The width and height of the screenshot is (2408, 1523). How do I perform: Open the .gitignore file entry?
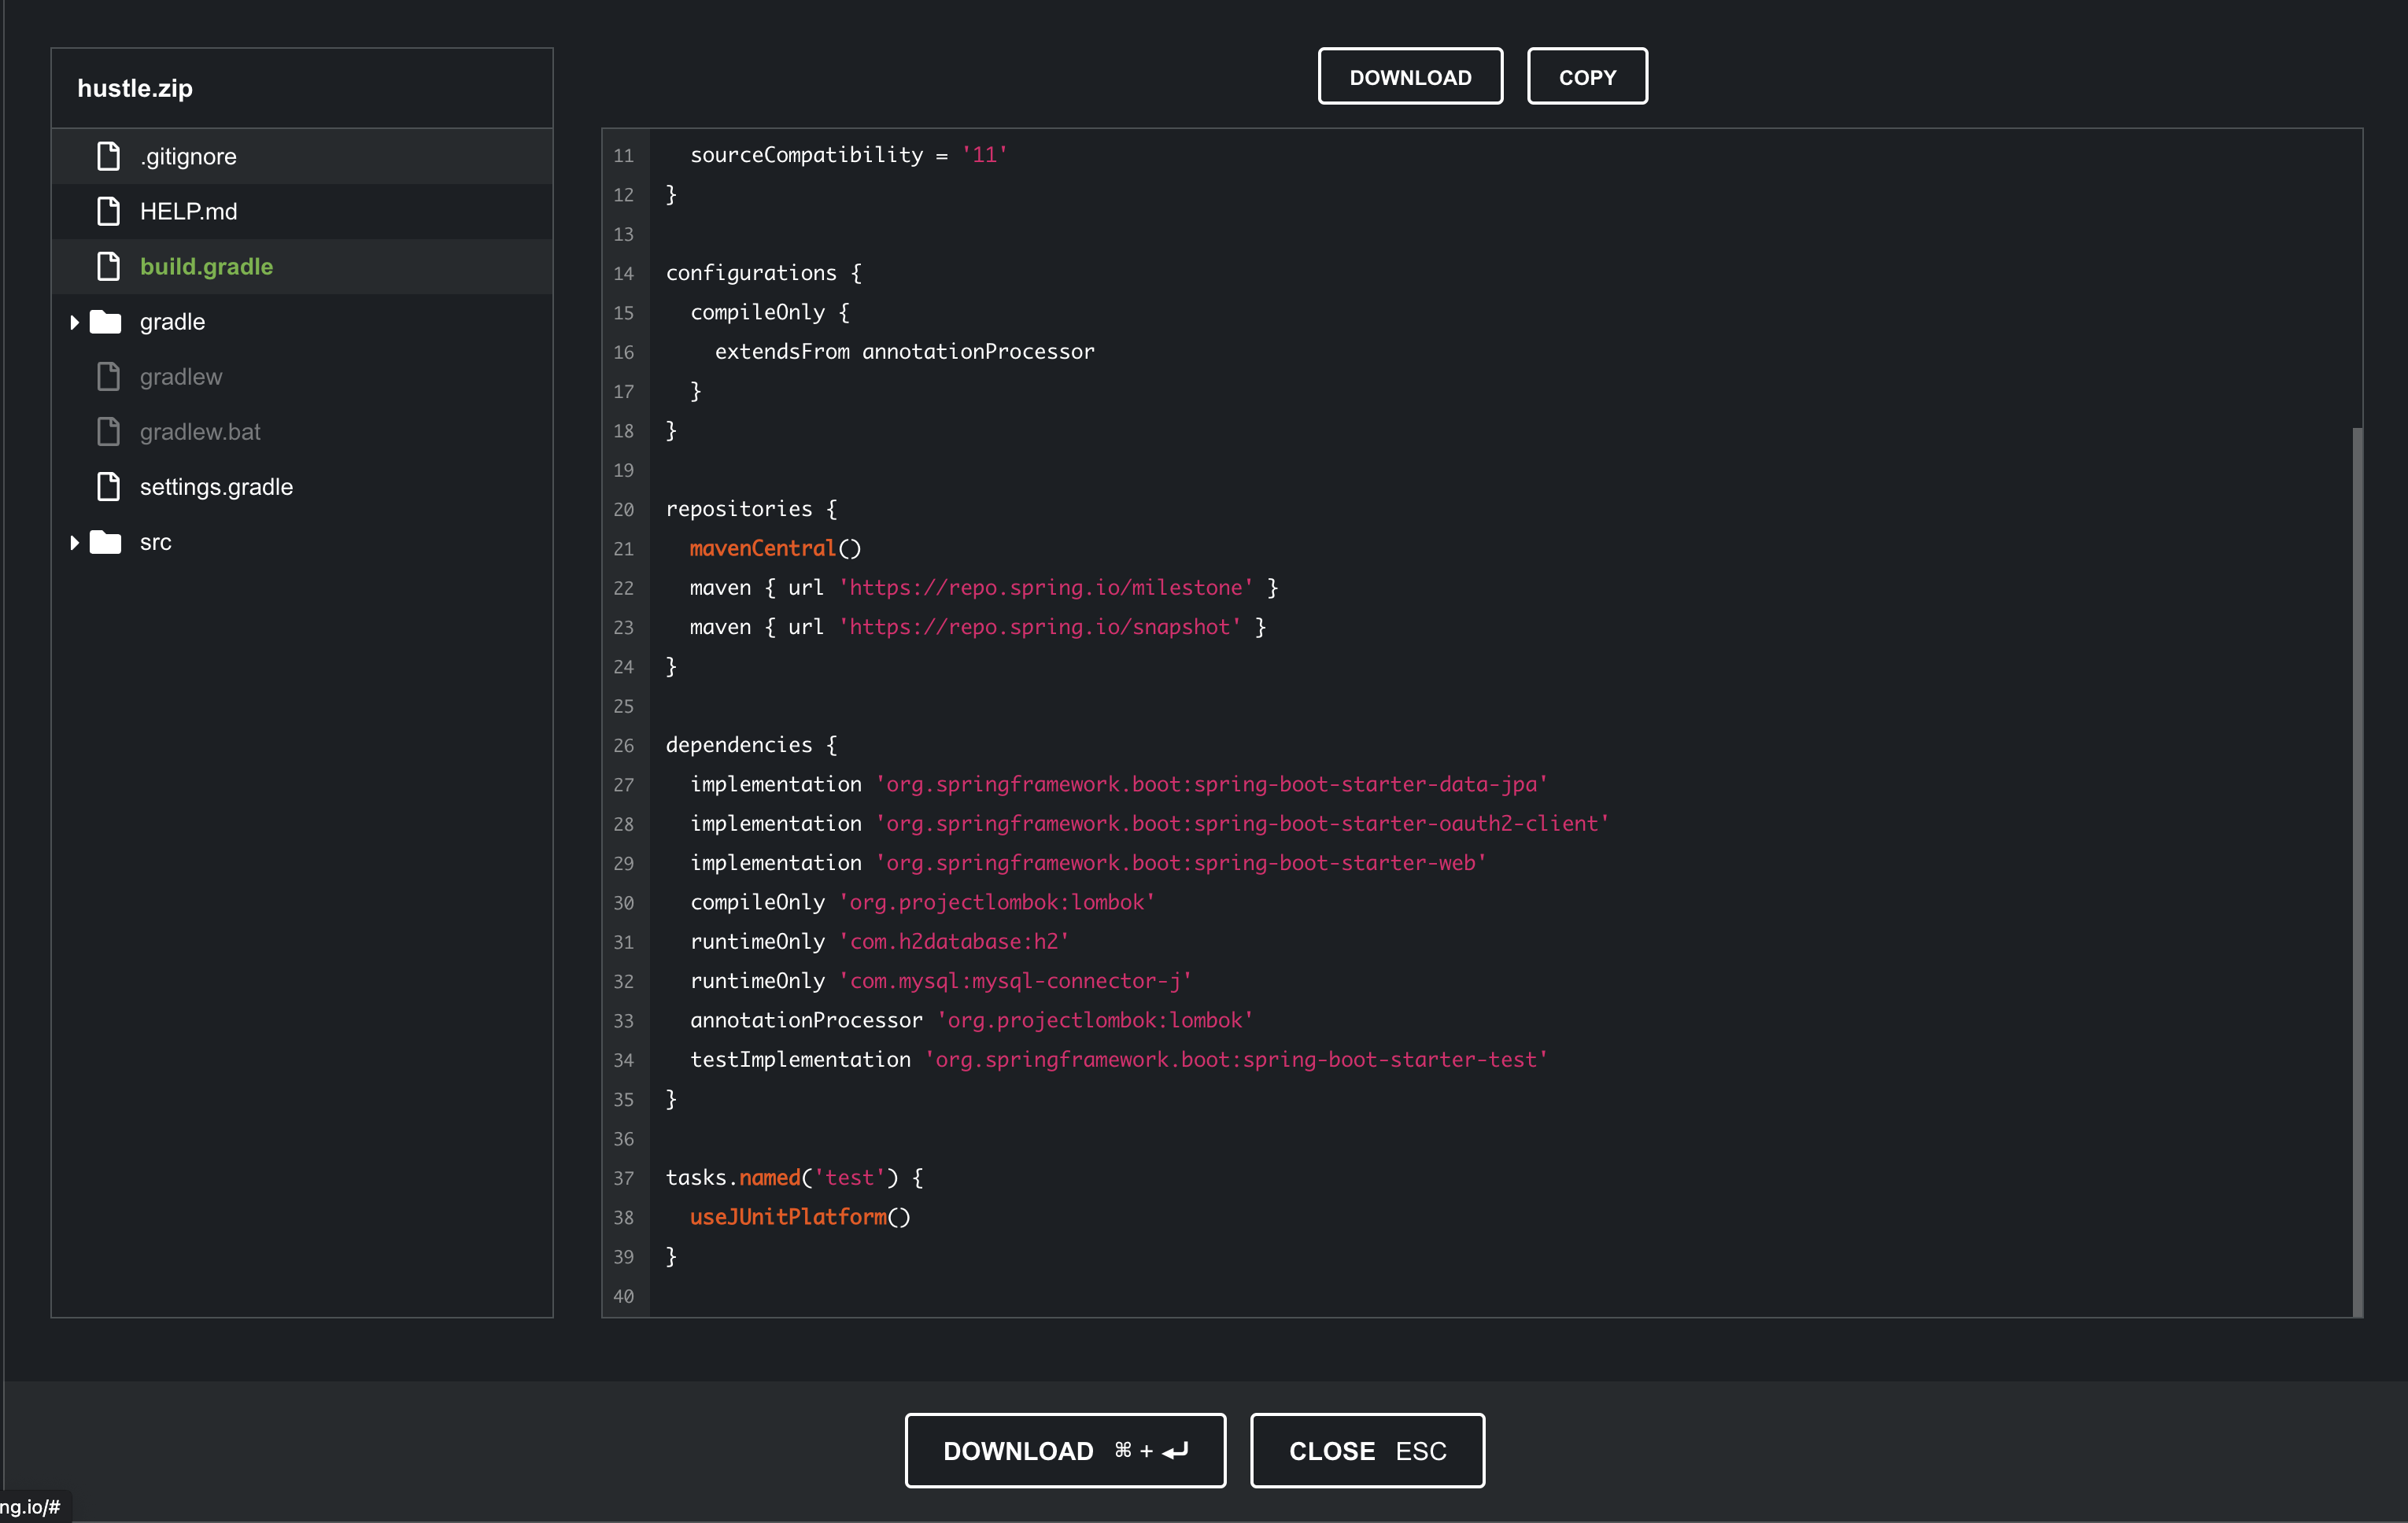[188, 156]
